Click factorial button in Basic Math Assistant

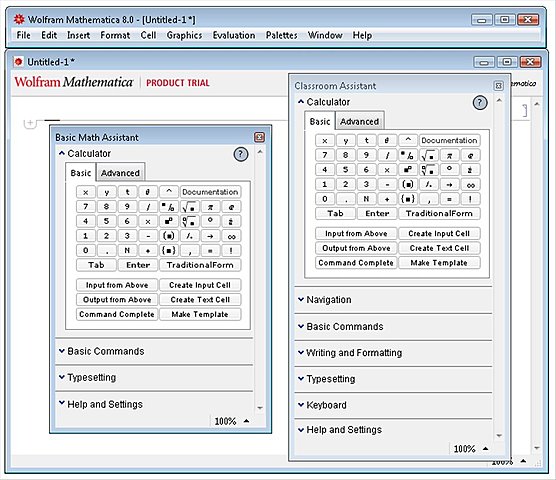pos(231,250)
